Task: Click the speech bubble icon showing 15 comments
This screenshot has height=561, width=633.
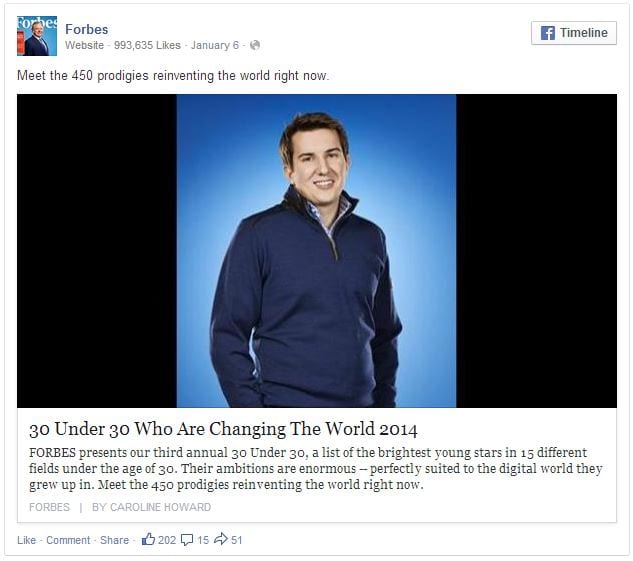Action: click(x=187, y=540)
